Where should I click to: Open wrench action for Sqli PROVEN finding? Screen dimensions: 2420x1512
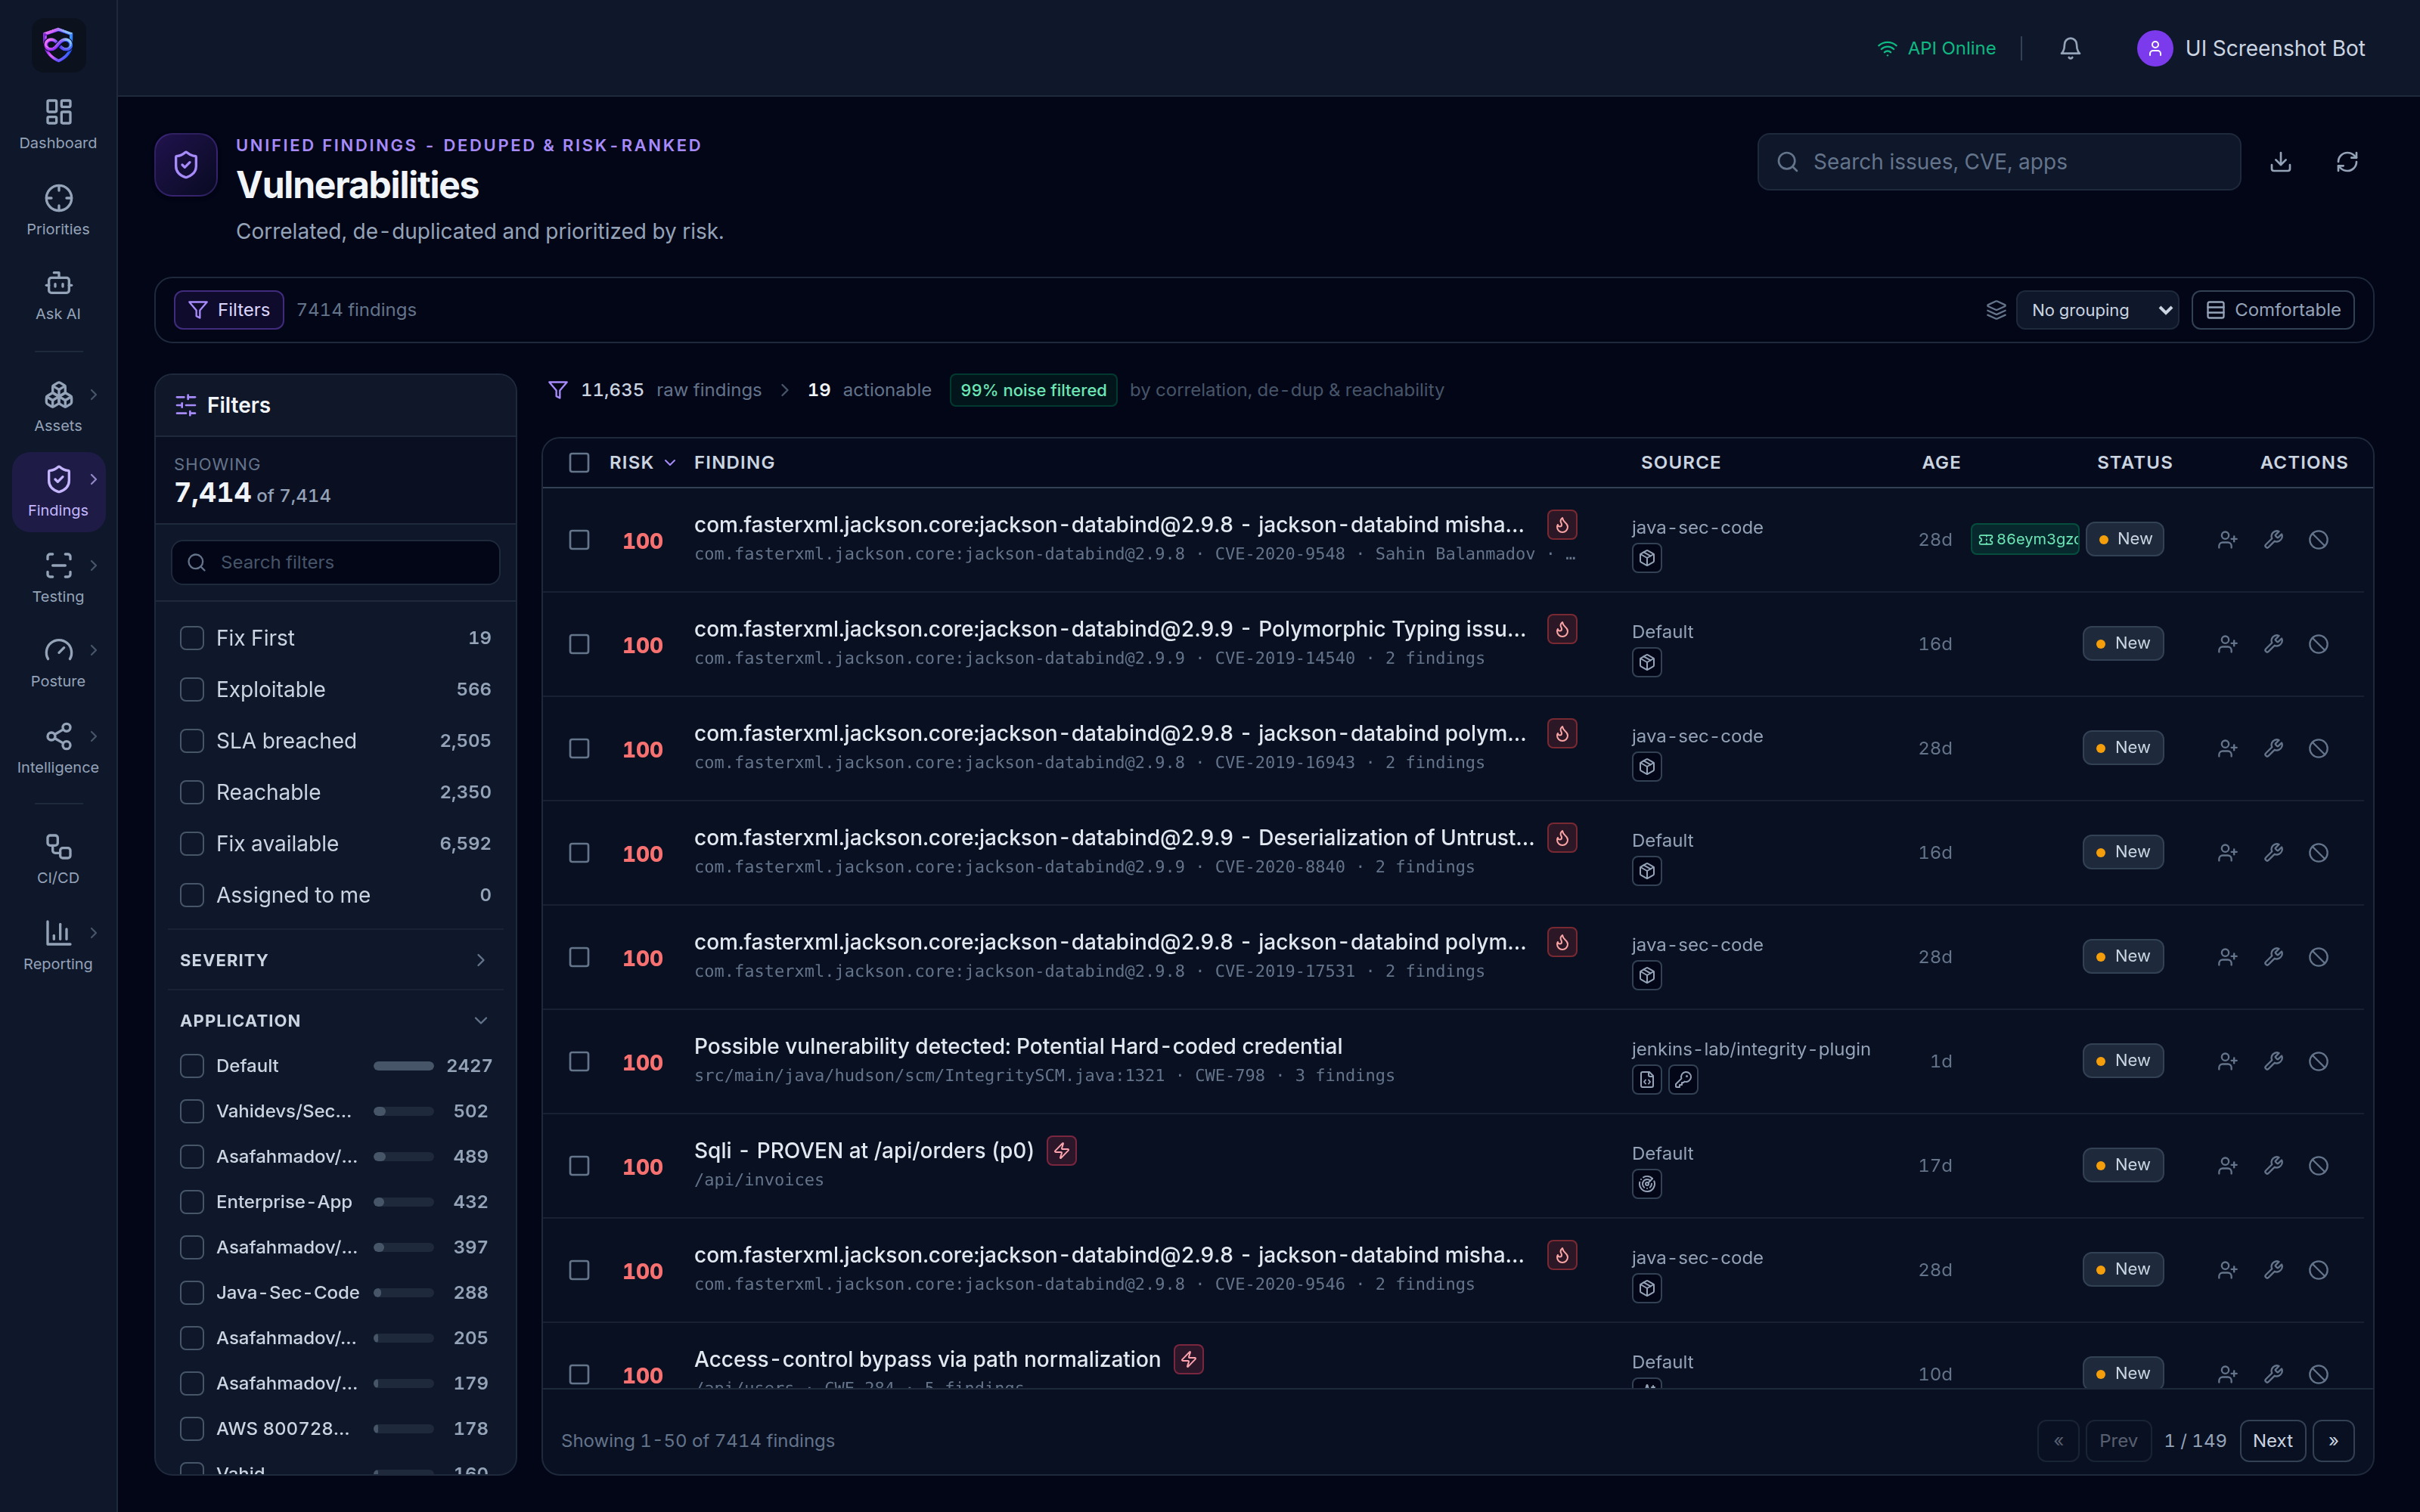point(2273,1166)
